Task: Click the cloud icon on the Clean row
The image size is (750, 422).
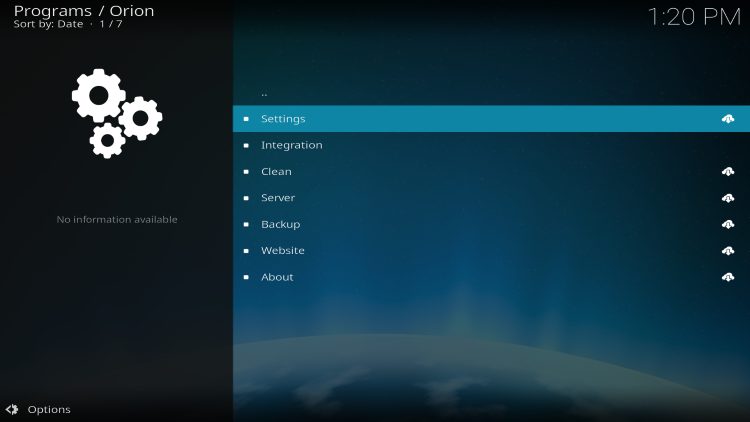Action: [728, 171]
